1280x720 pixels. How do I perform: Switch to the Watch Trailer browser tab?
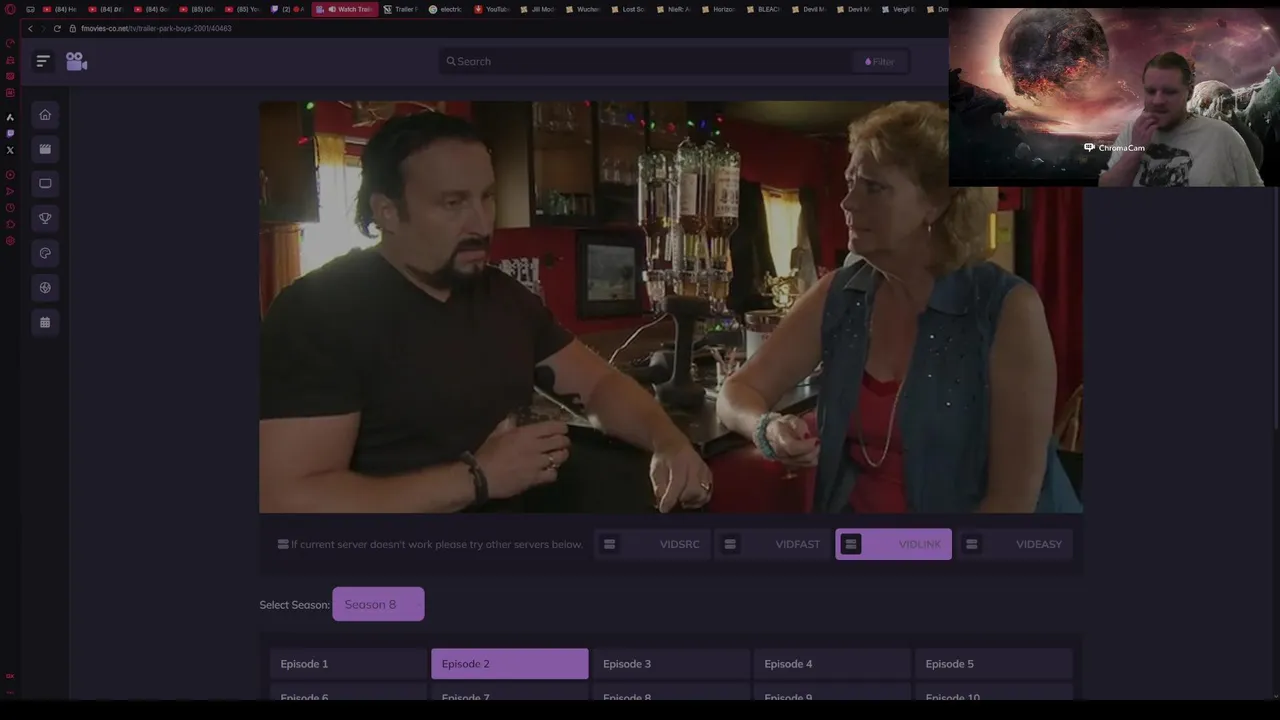(x=346, y=9)
